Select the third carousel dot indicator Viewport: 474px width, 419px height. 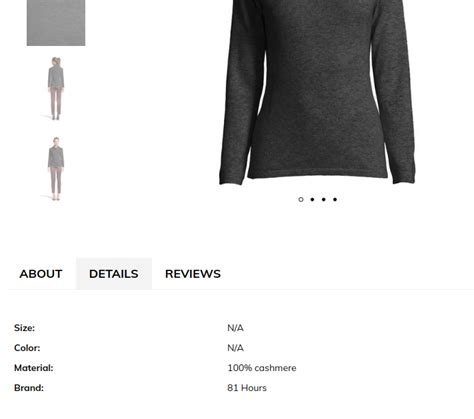(324, 199)
